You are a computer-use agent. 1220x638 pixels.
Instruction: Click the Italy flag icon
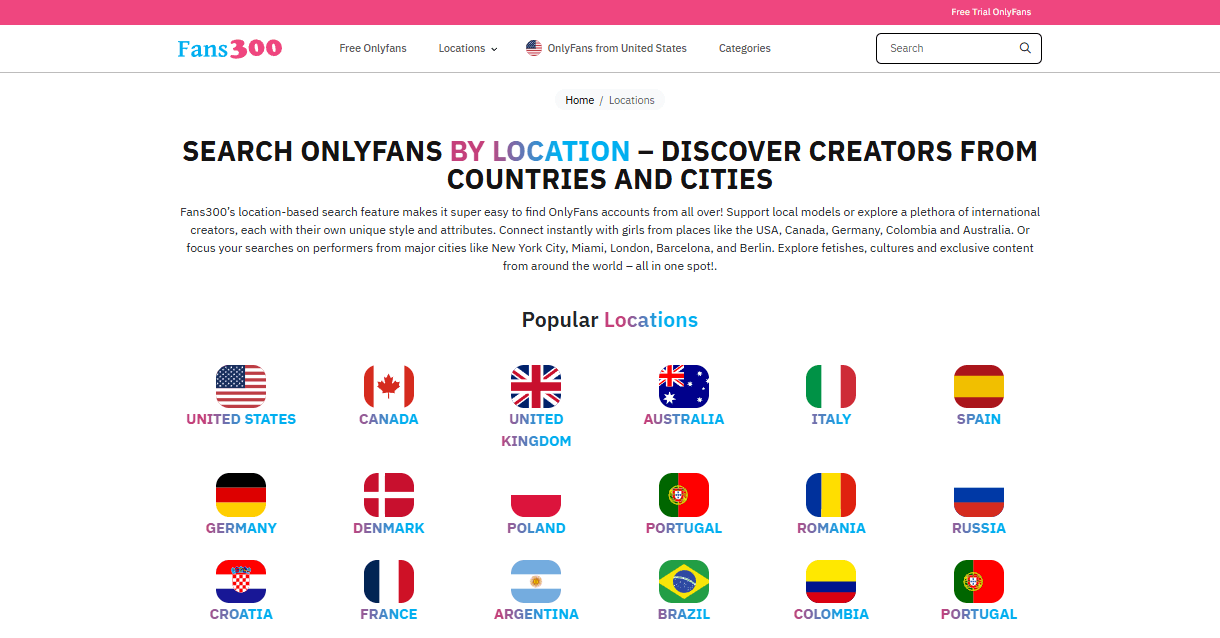[x=831, y=386]
